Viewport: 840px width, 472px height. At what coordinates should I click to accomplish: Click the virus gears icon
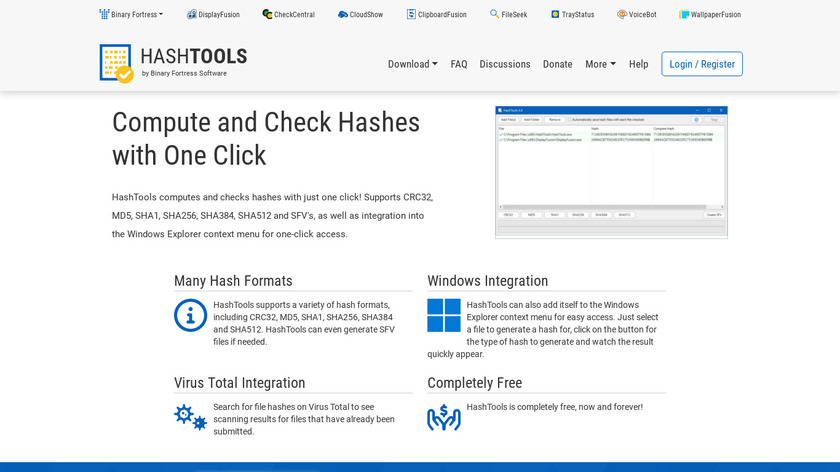click(190, 417)
